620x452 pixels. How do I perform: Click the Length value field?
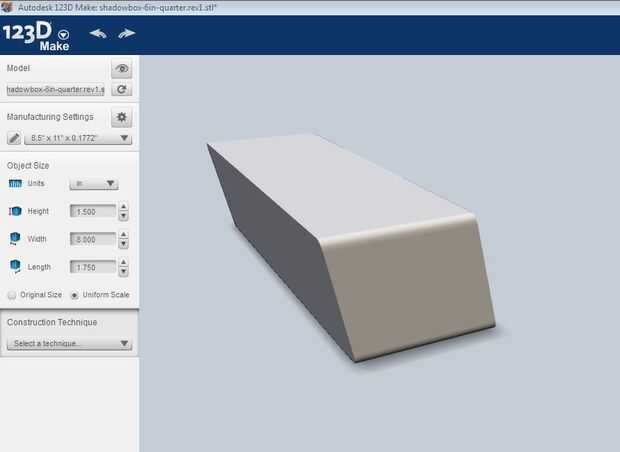coord(93,267)
